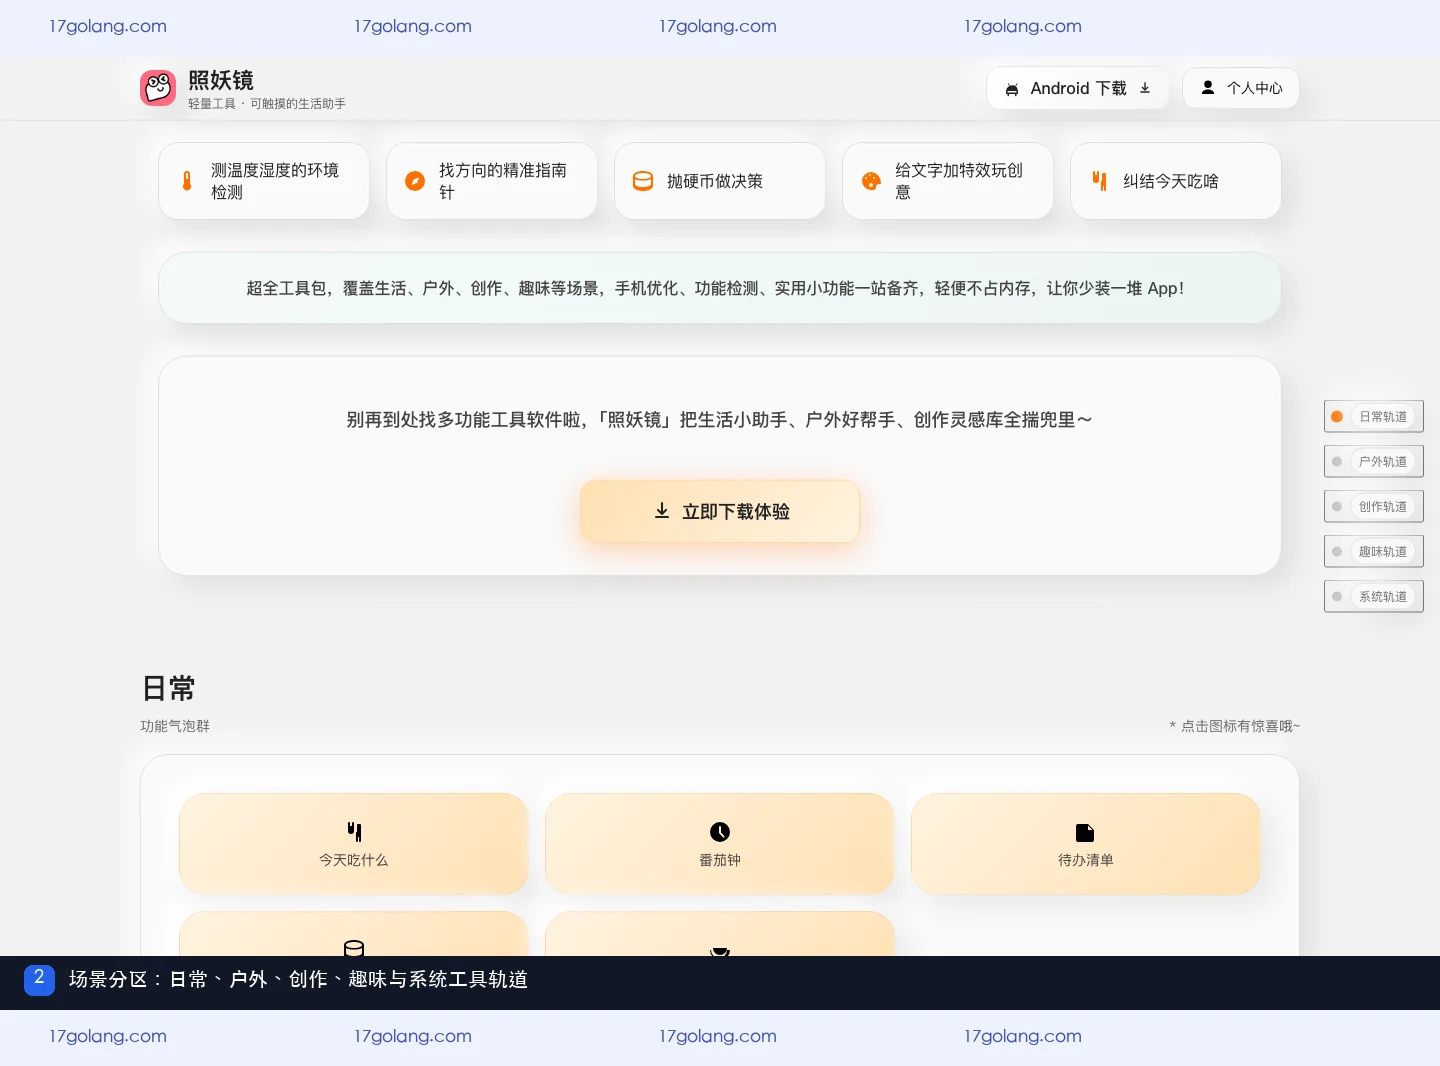Viewport: 1440px width, 1066px height.
Task: Click the compass icon on 指南针 card
Action: pyautogui.click(x=415, y=181)
